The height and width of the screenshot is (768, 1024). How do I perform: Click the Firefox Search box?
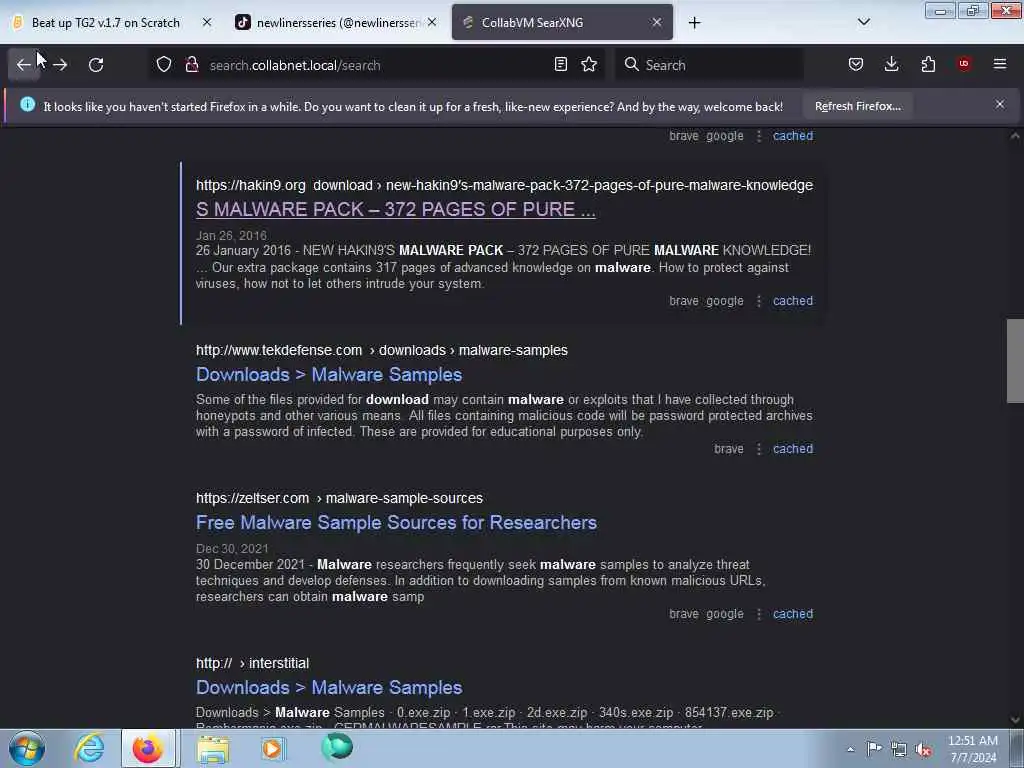click(x=709, y=65)
